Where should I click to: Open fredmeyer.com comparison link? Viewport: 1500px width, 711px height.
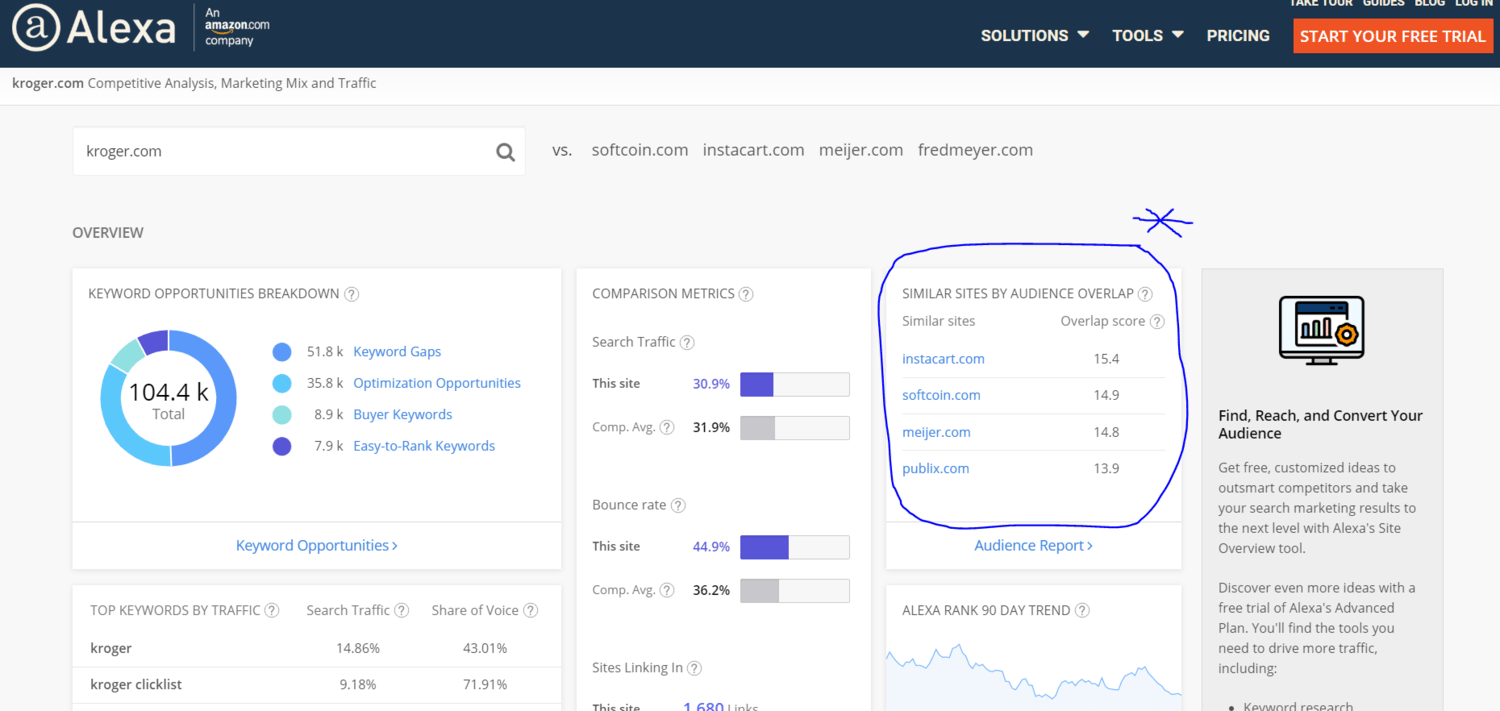[975, 150]
